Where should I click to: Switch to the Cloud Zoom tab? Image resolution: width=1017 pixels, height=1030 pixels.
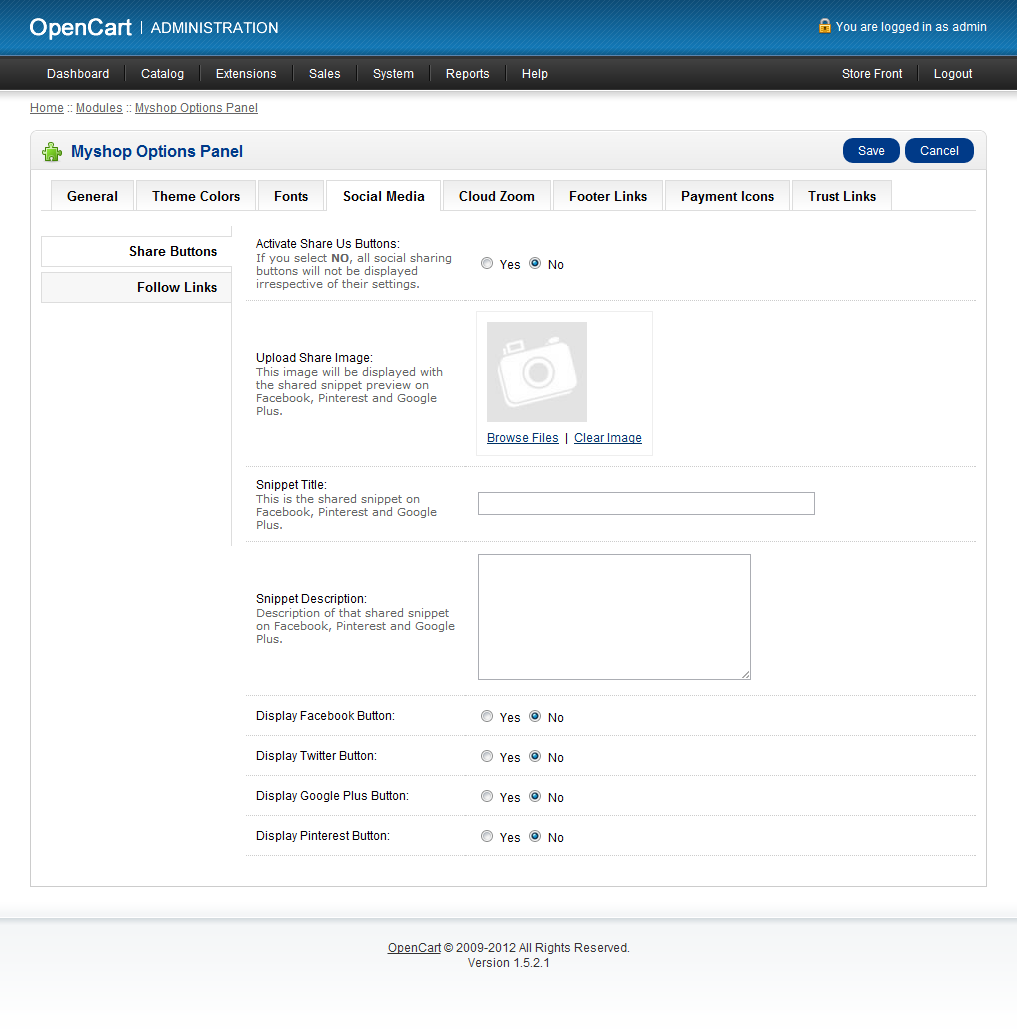click(497, 196)
